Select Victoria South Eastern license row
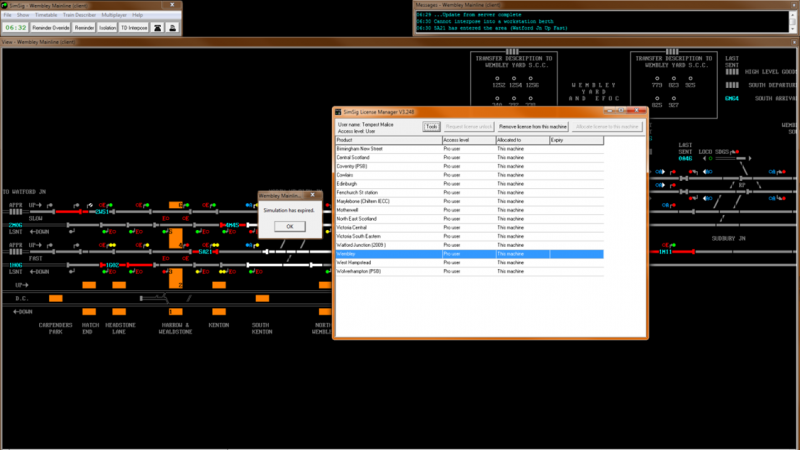Screen dimensions: 800x450 click(469, 236)
